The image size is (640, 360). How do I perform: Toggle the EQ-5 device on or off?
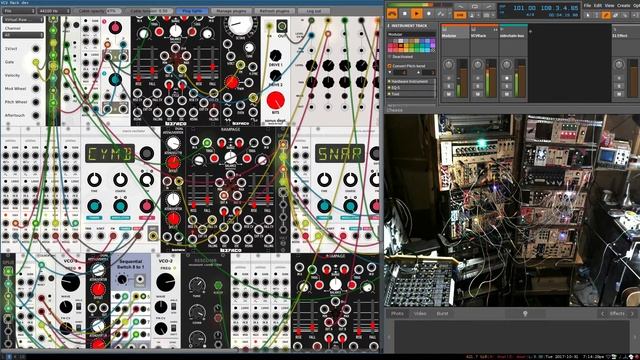(x=389, y=87)
